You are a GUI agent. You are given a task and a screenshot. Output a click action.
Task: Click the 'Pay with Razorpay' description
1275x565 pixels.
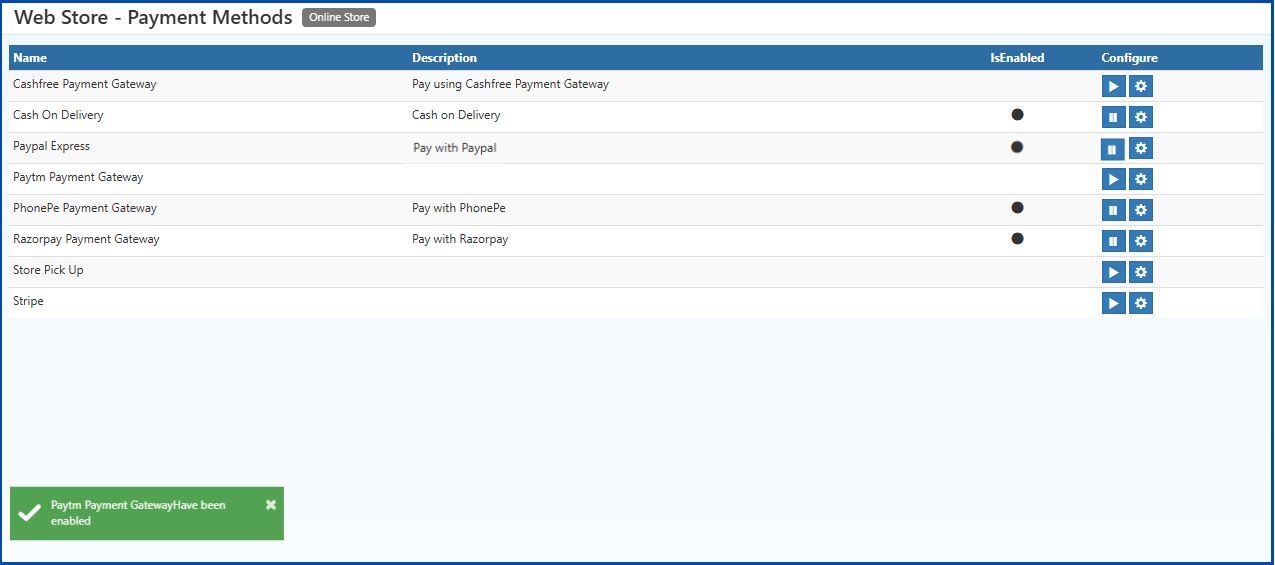click(460, 240)
